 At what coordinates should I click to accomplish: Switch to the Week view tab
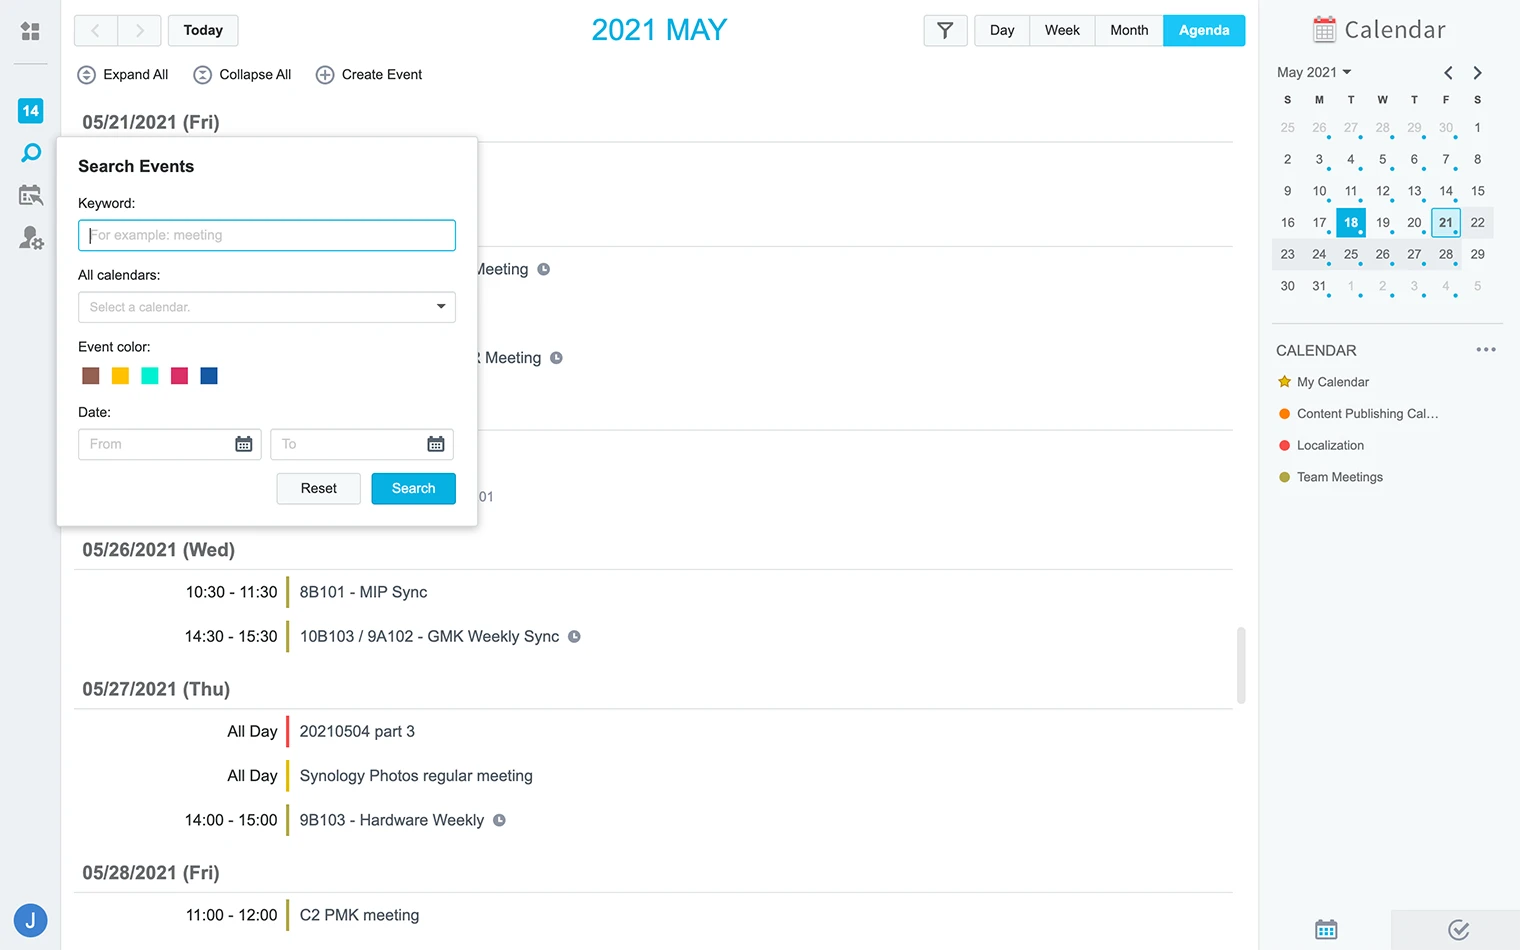click(1062, 31)
